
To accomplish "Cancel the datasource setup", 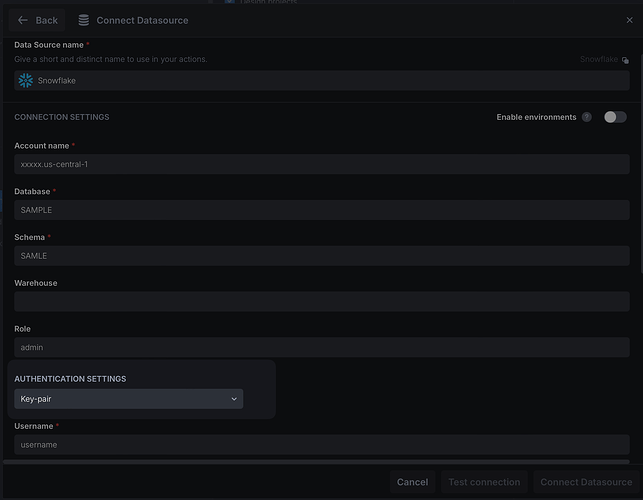I will 413,482.
